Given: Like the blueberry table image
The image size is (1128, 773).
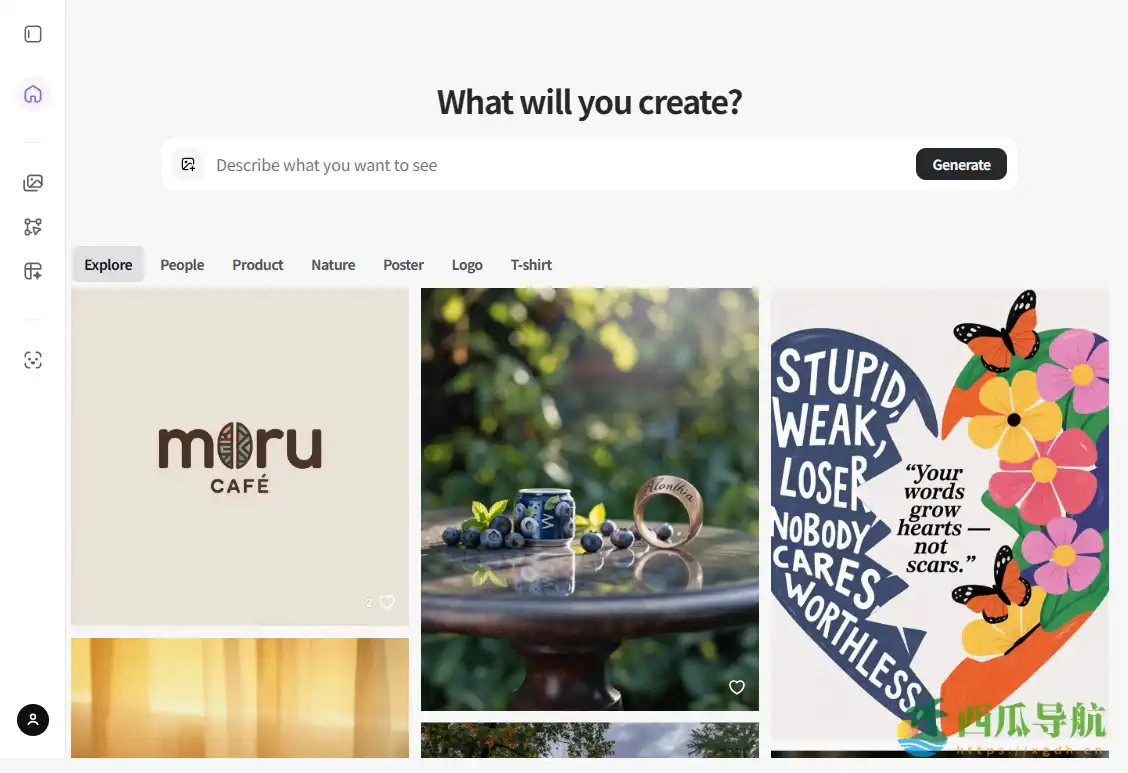Looking at the screenshot, I should point(737,687).
